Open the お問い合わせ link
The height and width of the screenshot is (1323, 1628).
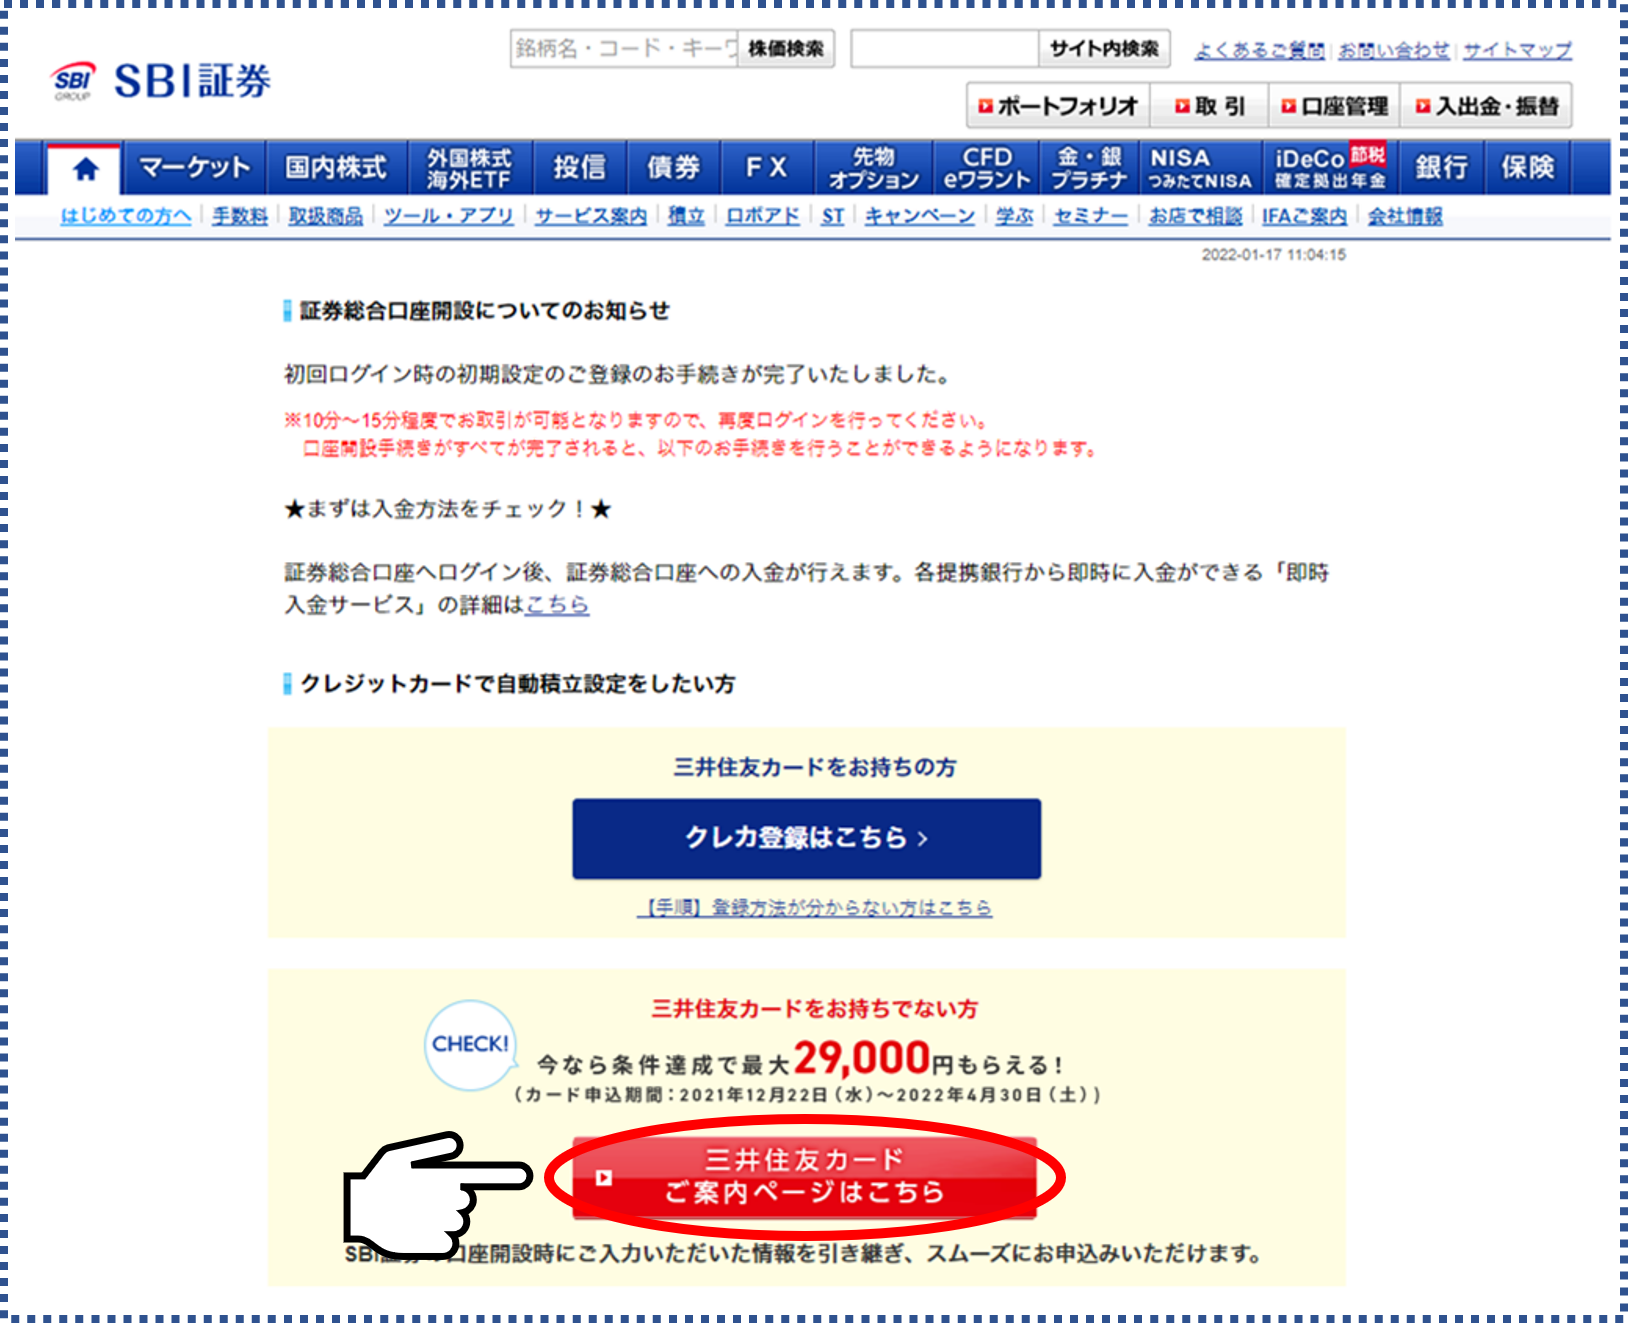[x=1394, y=49]
